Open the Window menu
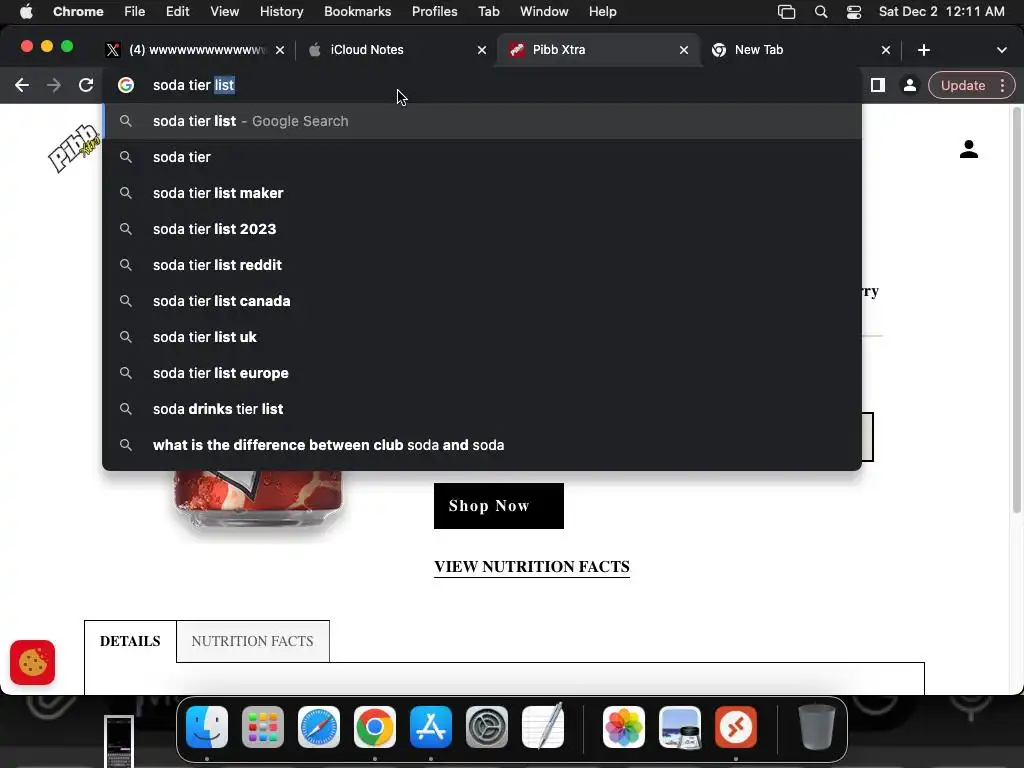1024x768 pixels. (544, 12)
